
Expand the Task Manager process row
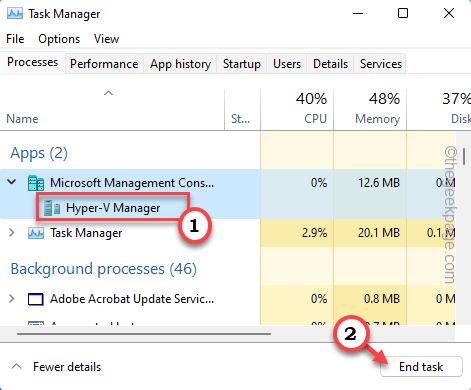tap(12, 232)
